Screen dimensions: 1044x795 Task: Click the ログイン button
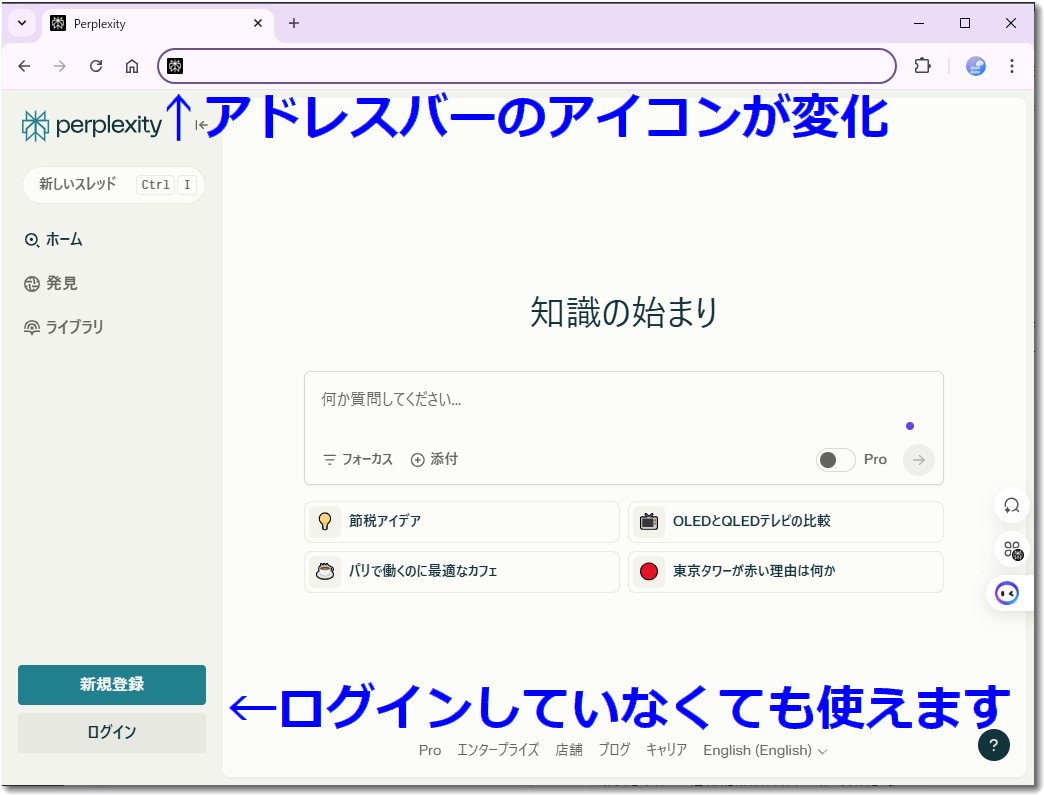pyautogui.click(x=112, y=732)
